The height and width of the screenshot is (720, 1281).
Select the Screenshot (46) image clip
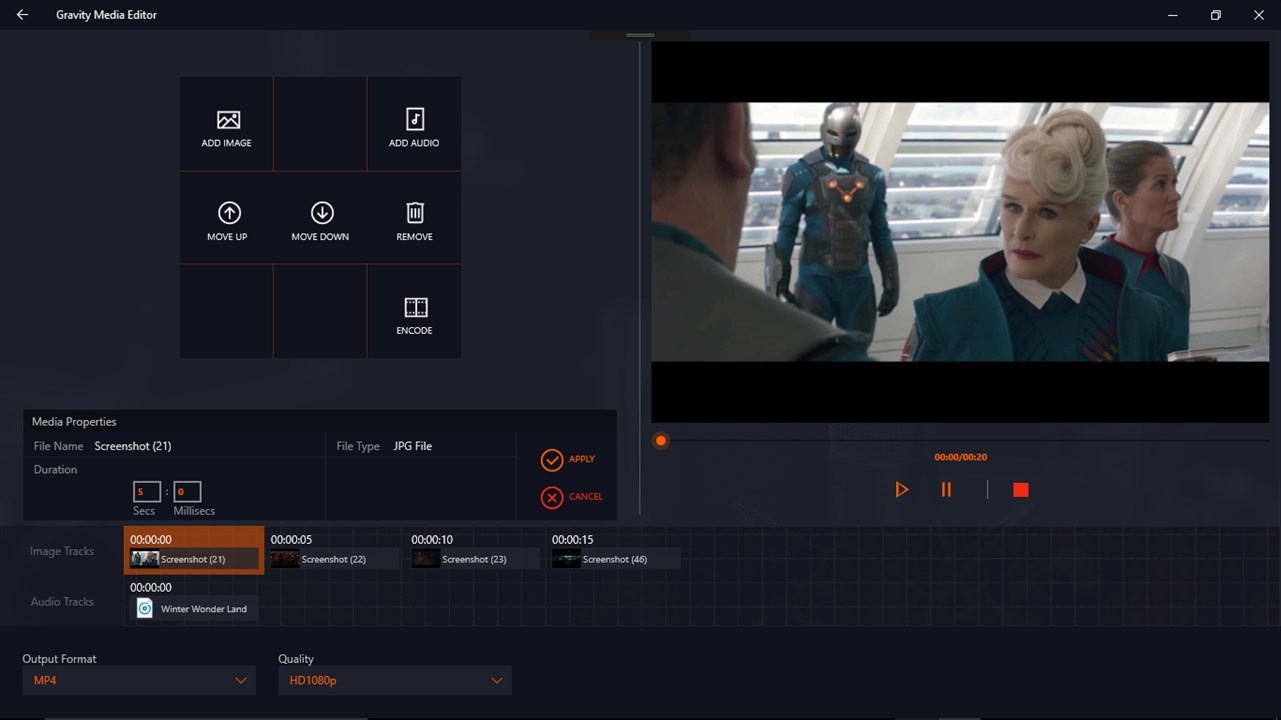tap(616, 559)
